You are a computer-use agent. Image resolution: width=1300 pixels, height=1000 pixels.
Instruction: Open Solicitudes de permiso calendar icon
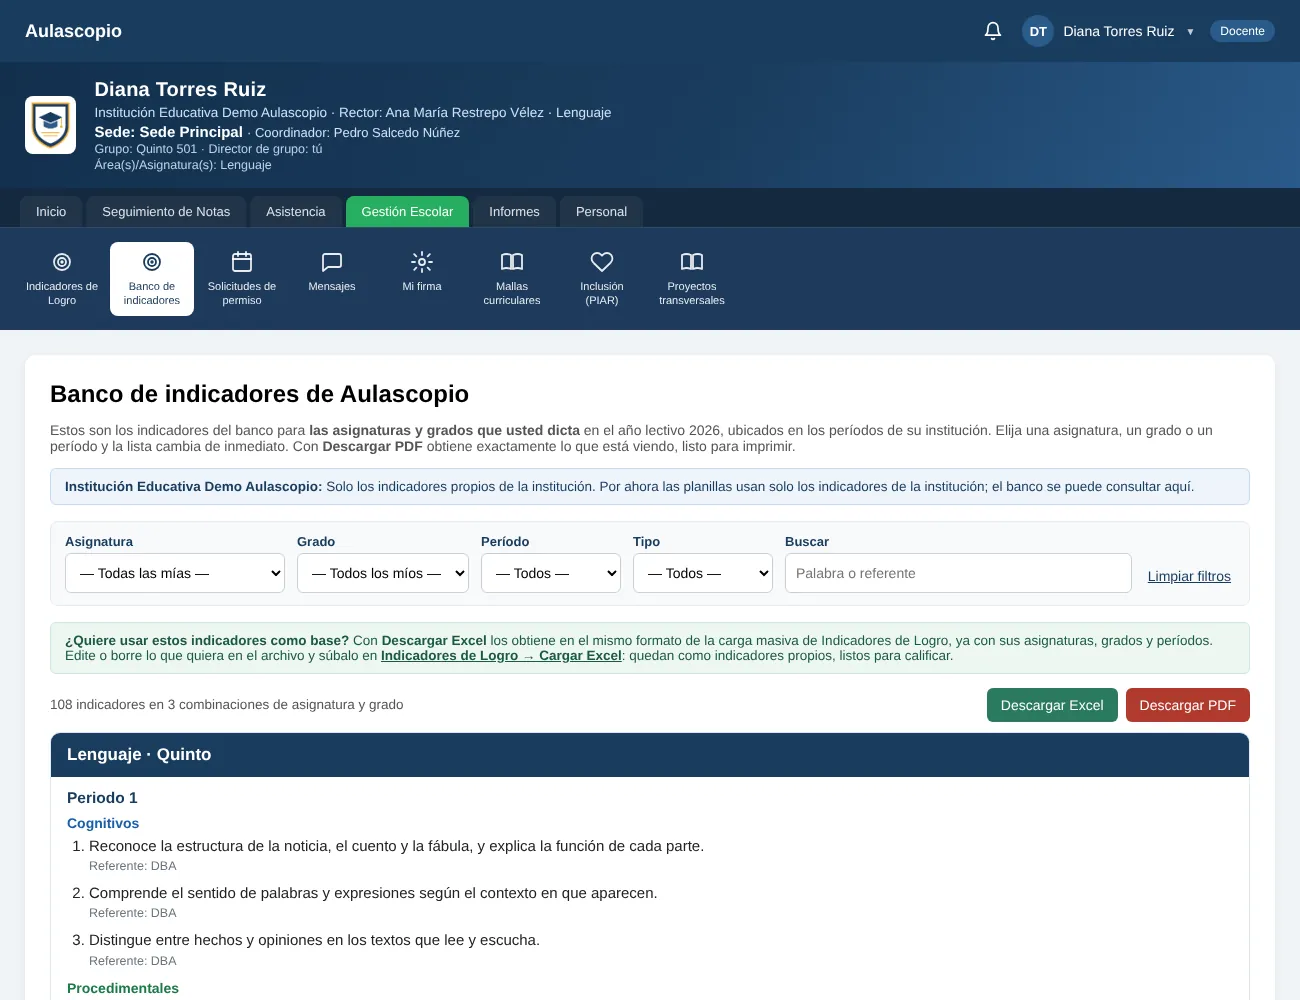242,279
